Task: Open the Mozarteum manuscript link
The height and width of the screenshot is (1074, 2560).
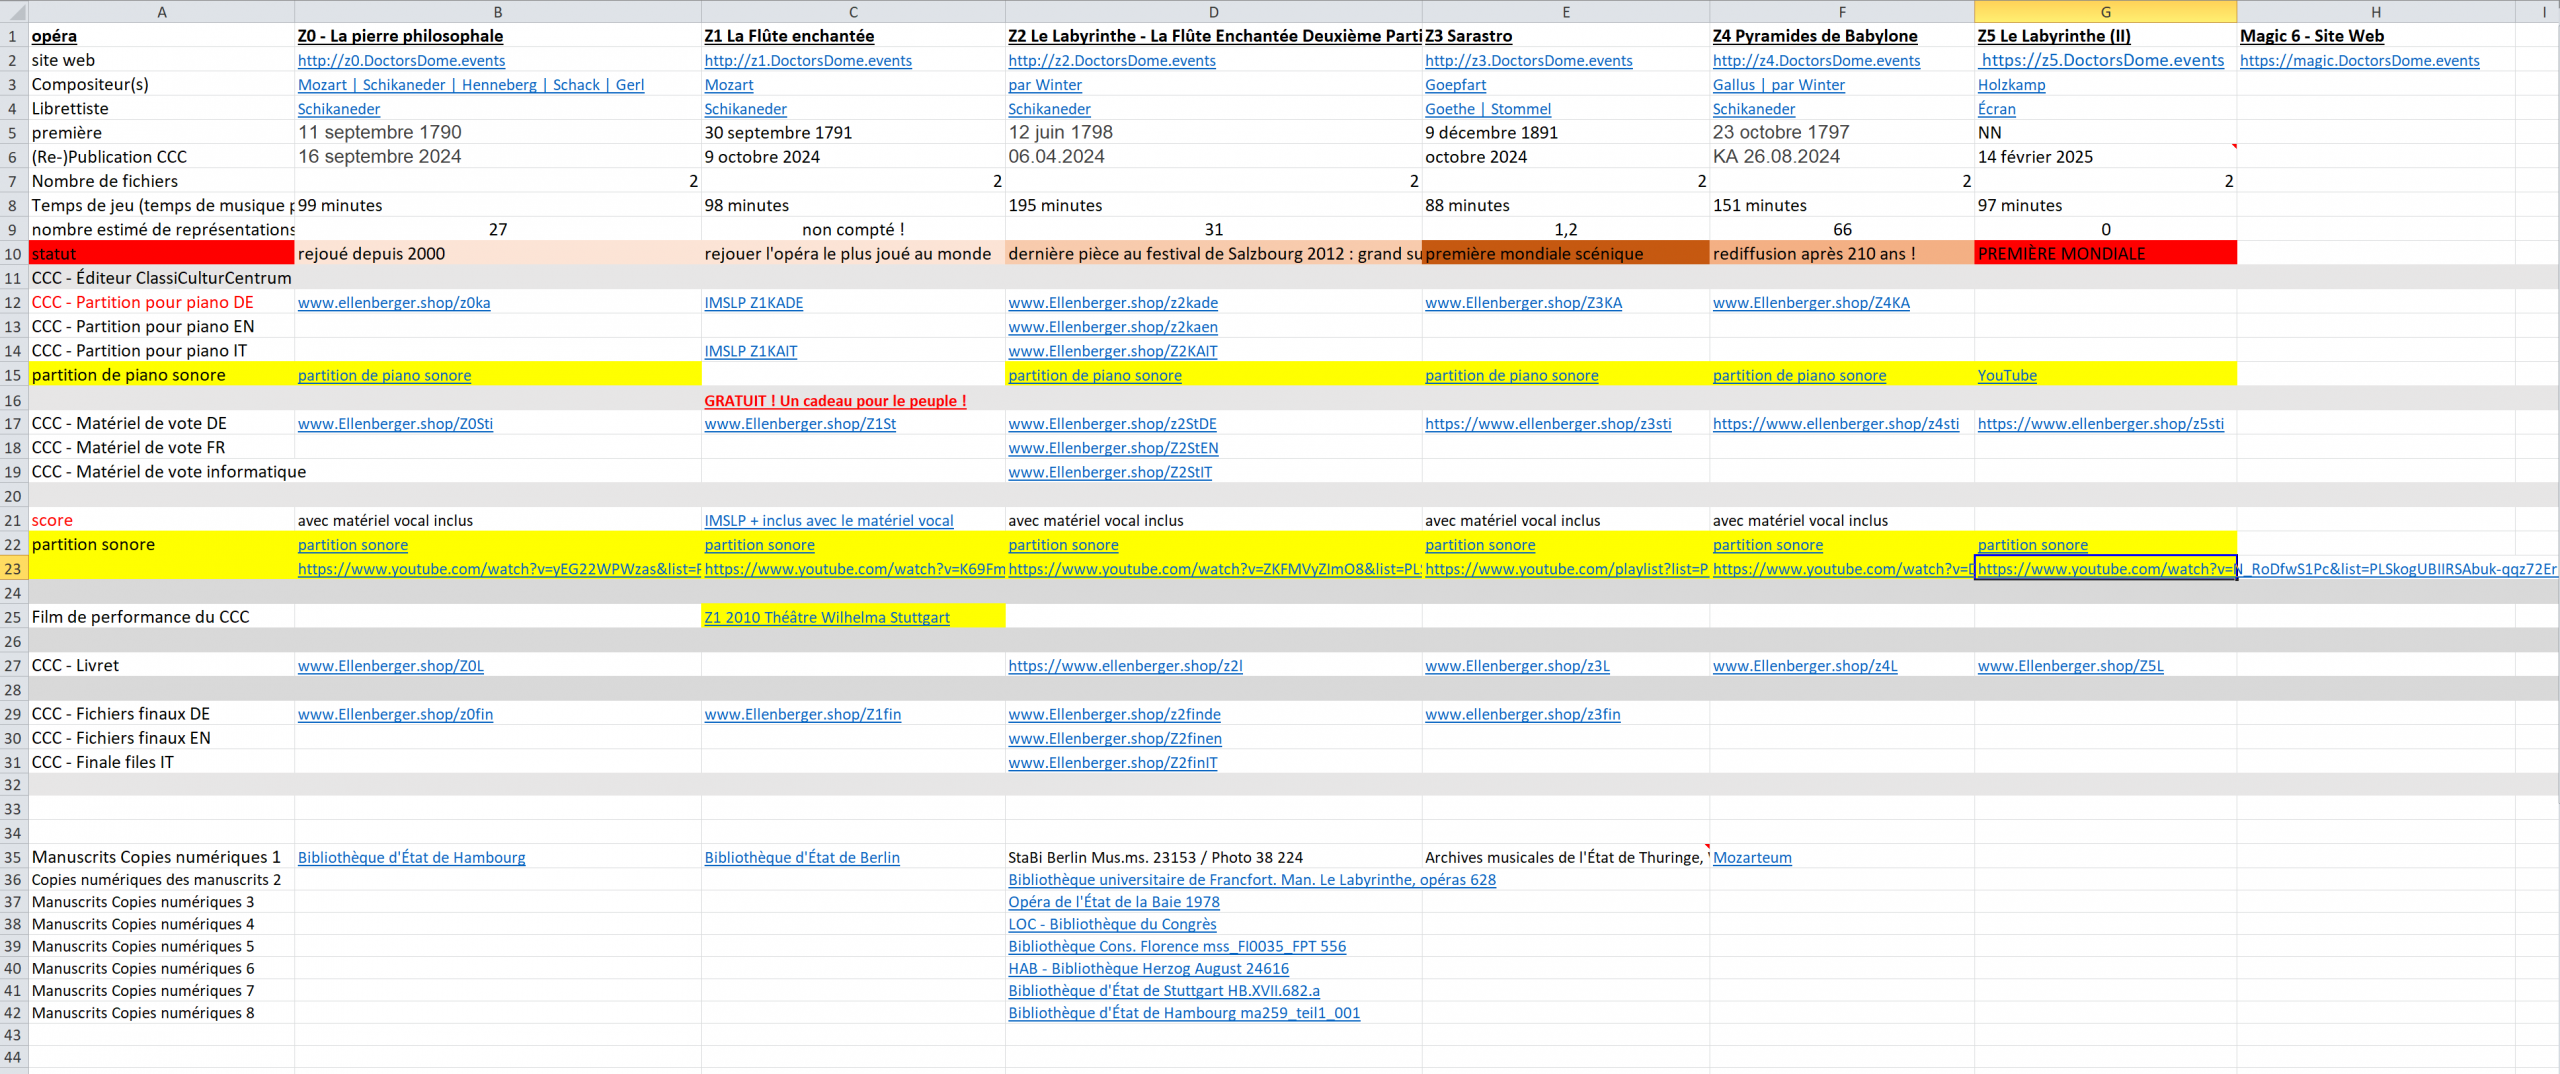Action: [1752, 858]
